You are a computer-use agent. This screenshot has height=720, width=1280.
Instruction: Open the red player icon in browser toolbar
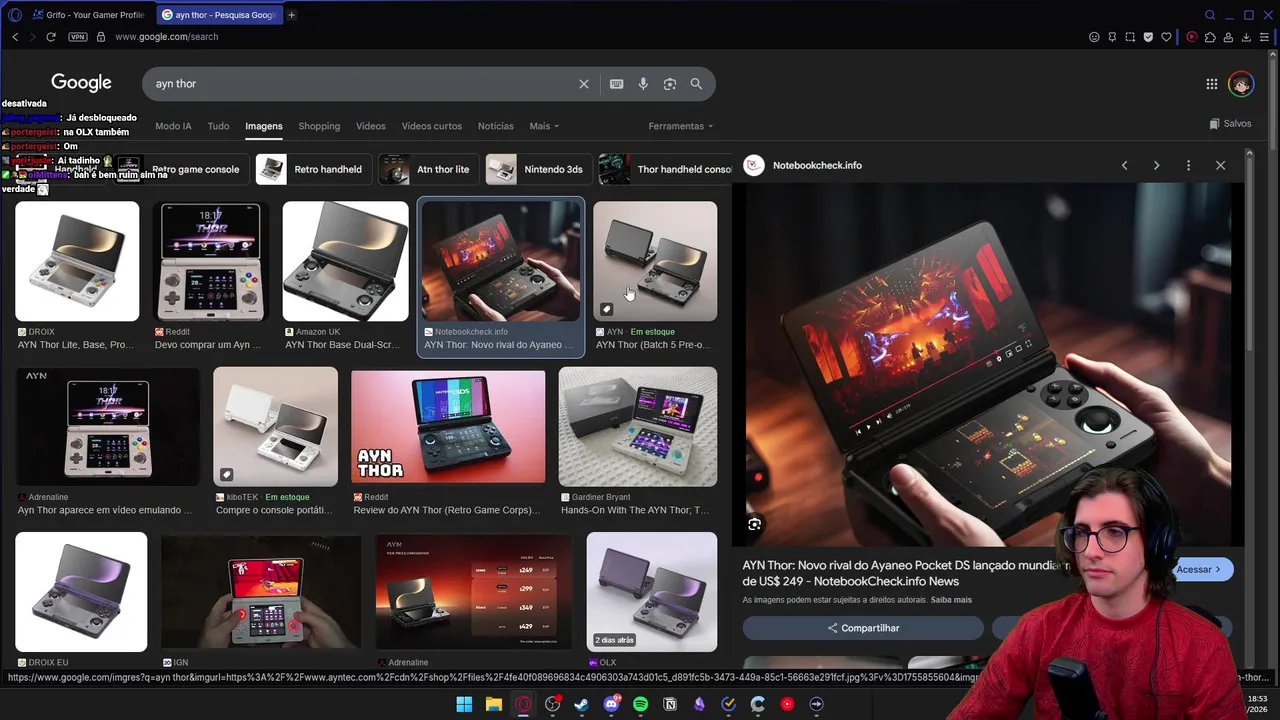click(1192, 37)
